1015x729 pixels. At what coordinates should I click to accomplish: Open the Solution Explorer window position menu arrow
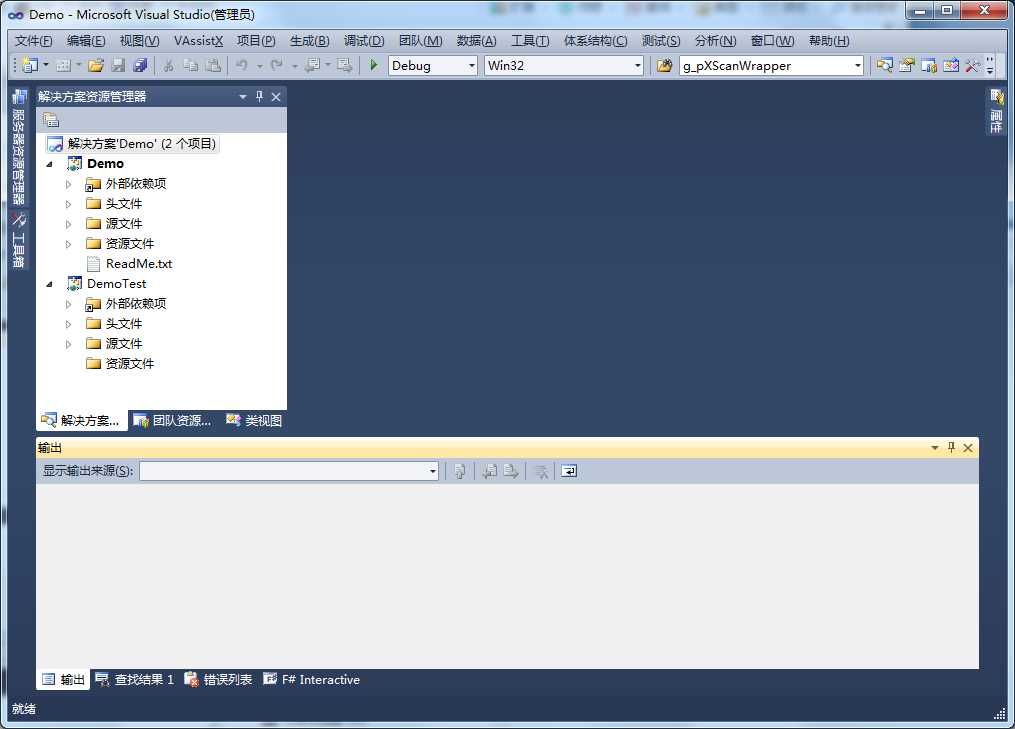(x=243, y=96)
